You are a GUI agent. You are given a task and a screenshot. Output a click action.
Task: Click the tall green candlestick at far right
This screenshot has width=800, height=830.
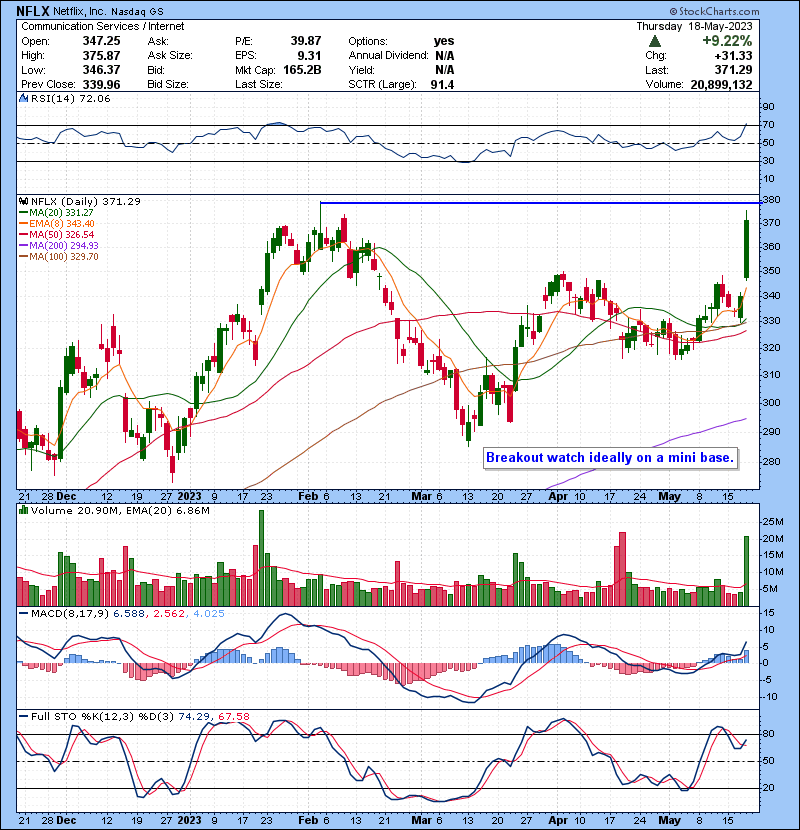747,247
